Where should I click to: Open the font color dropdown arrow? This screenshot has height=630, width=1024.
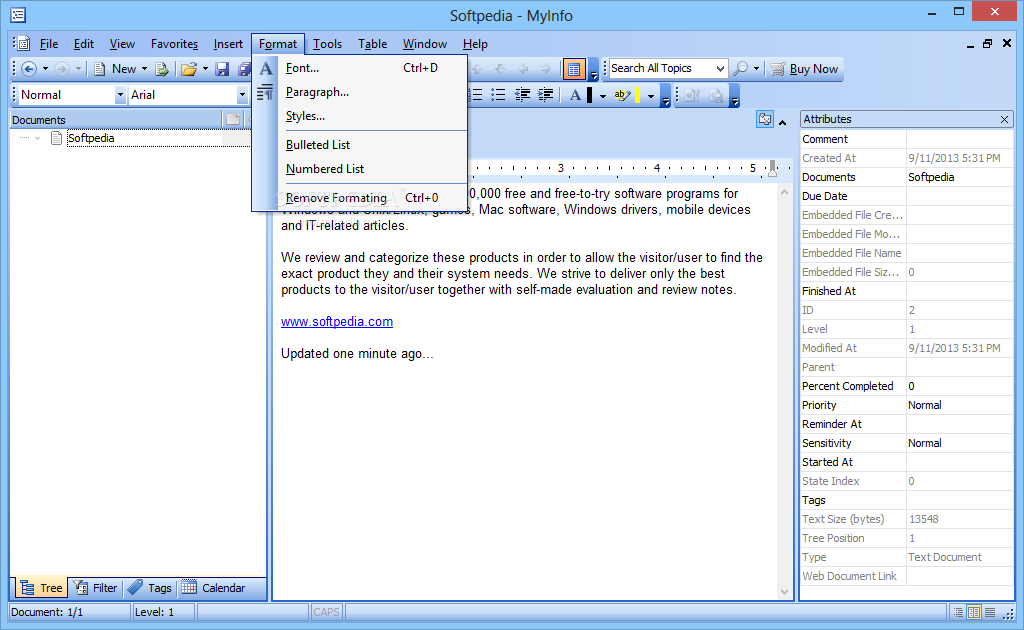[x=602, y=96]
